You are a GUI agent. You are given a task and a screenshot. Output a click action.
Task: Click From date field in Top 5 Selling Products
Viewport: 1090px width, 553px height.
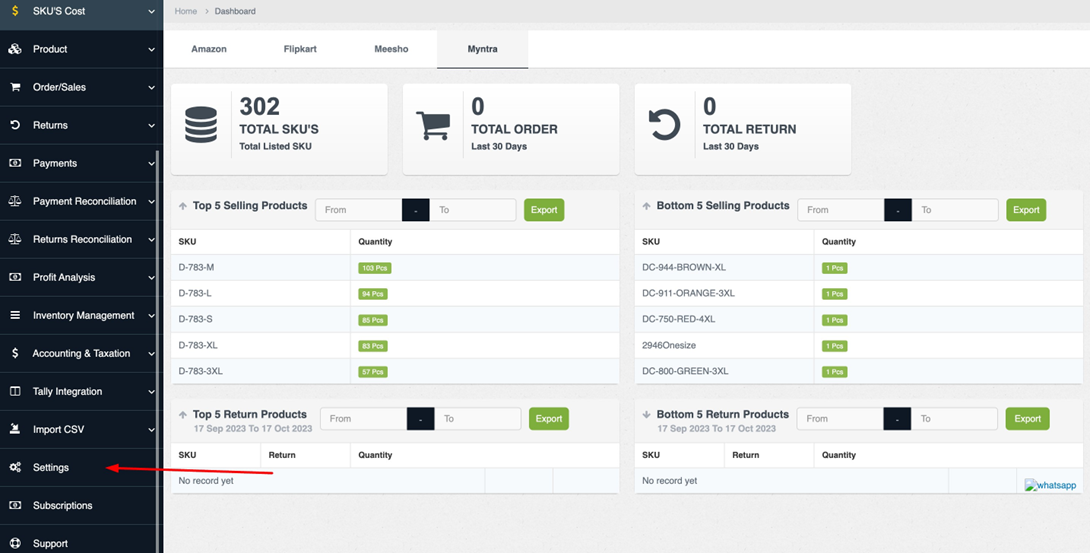click(x=359, y=210)
